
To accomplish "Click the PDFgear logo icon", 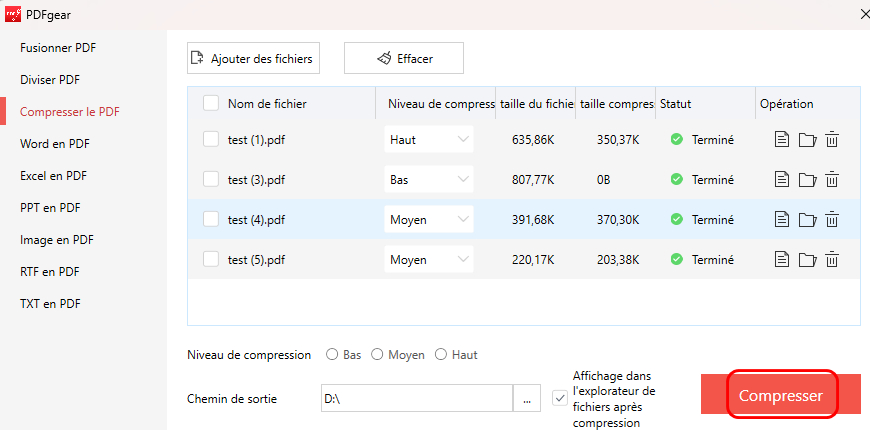I will [x=13, y=14].
